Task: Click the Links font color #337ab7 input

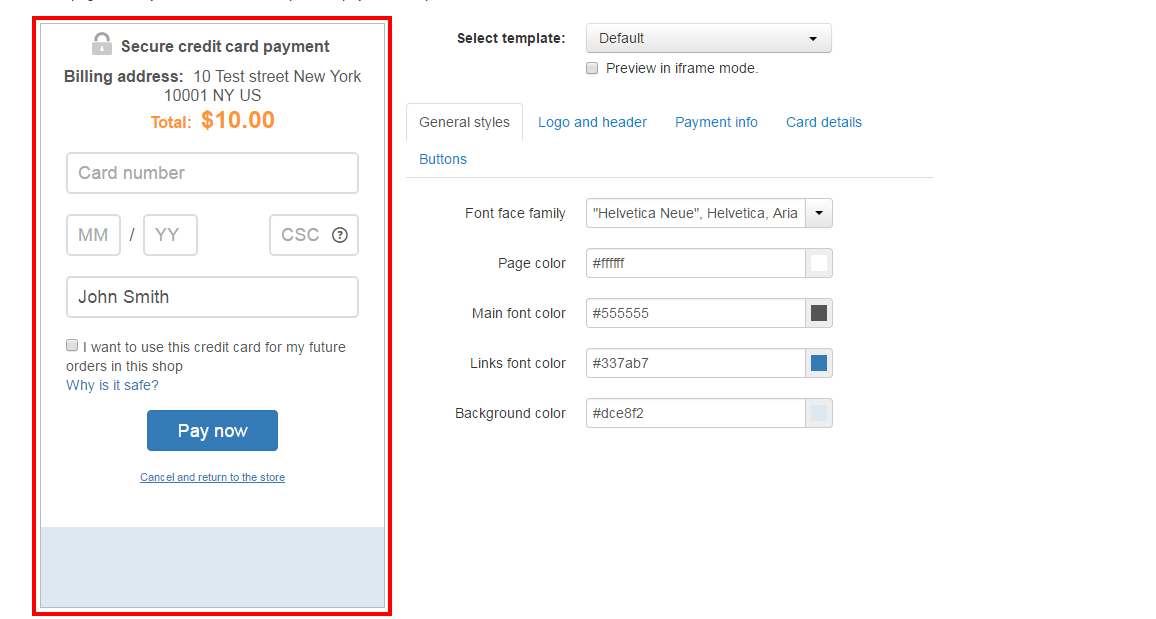Action: [x=696, y=363]
